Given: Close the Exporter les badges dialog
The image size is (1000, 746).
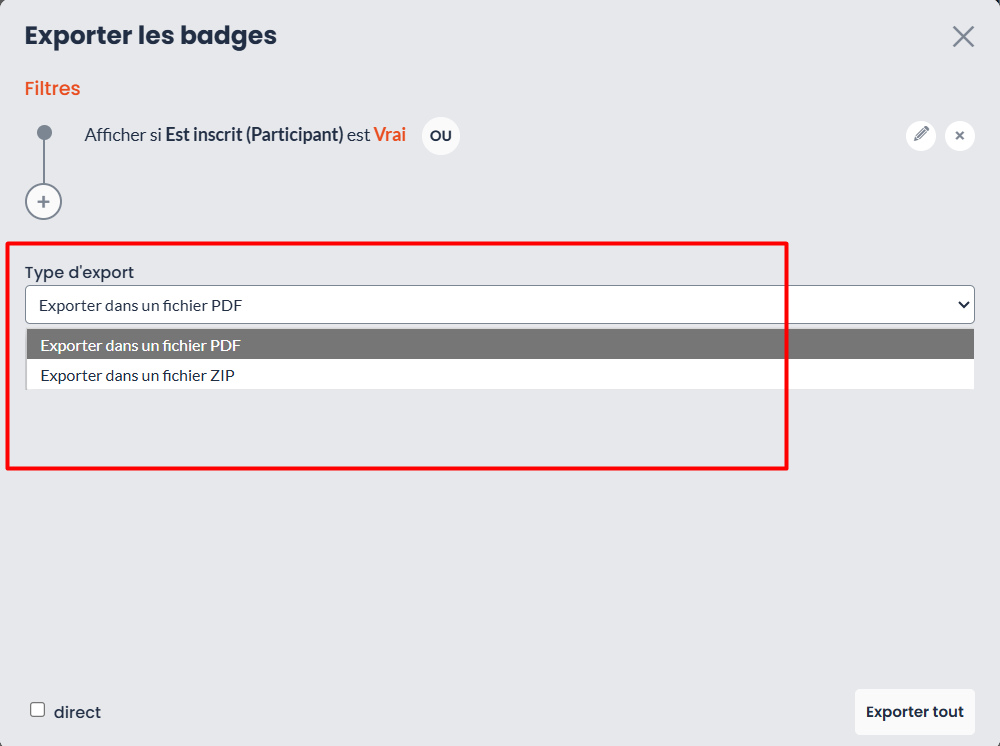Looking at the screenshot, I should tap(963, 37).
